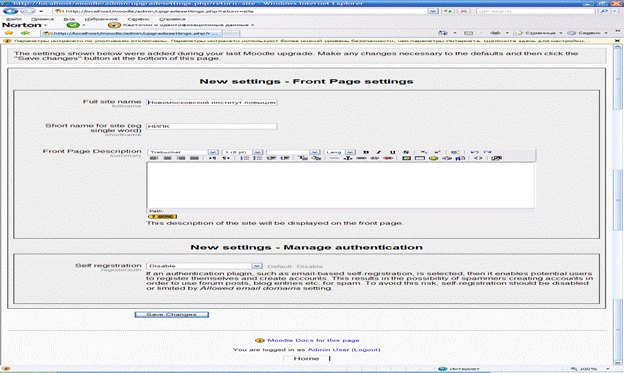This screenshot has height=373, width=624.
Task: Insert image icon in editor toolbar
Action: (x=406, y=158)
